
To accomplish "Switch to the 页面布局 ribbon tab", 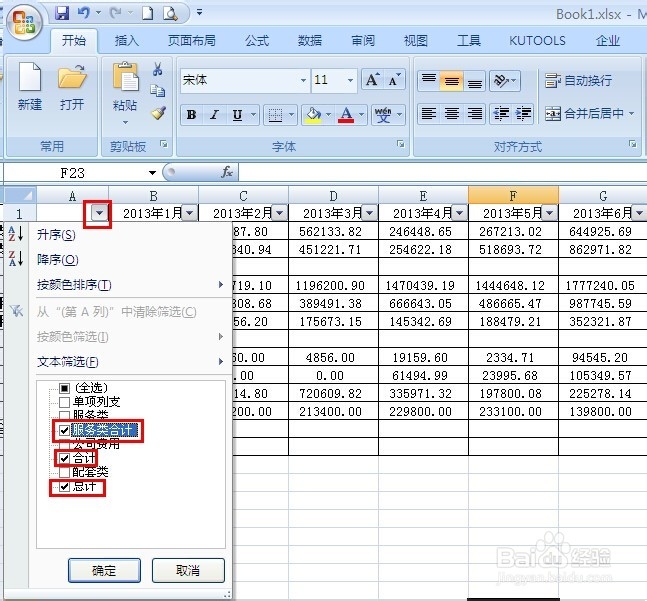I will (x=191, y=40).
